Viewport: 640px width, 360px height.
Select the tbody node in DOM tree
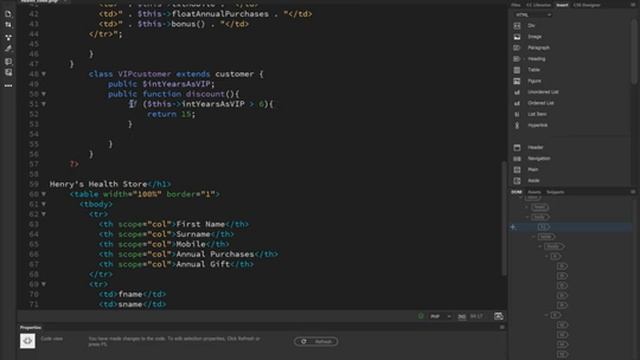[x=554, y=247]
